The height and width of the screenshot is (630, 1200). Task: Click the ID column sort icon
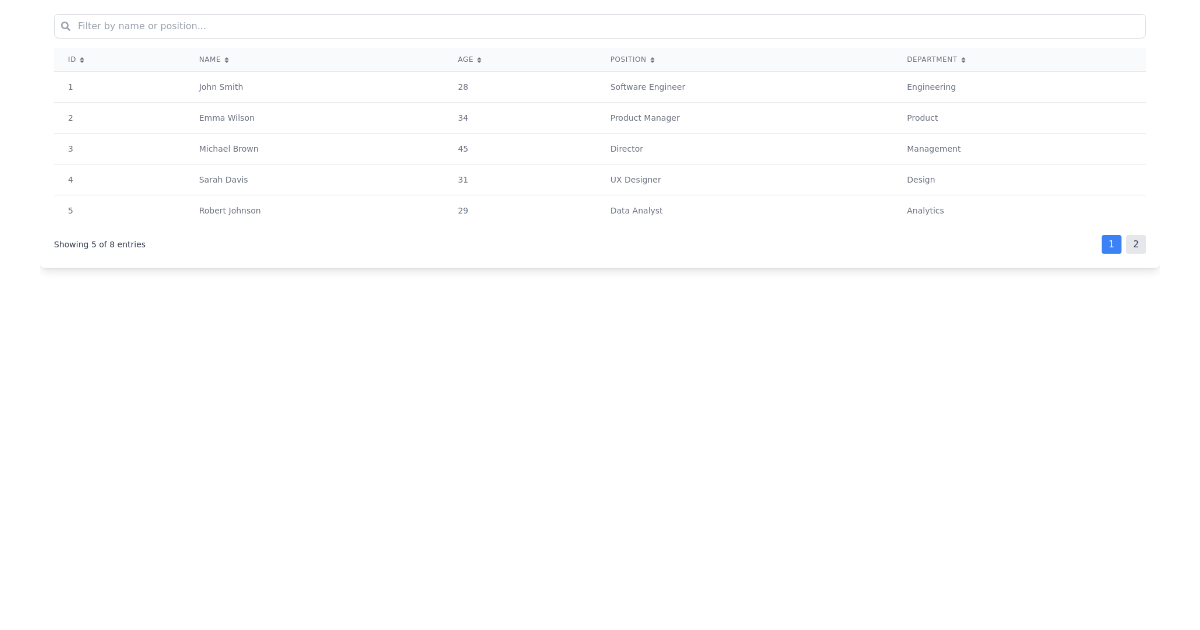[82, 60]
